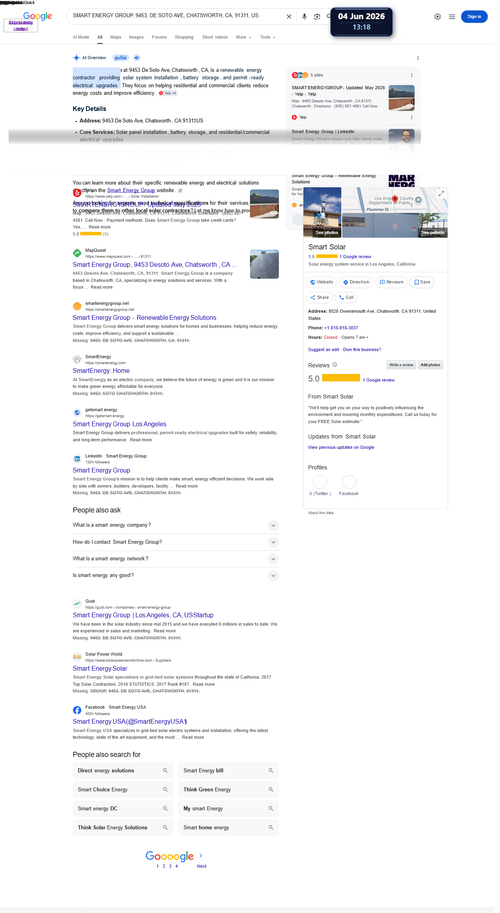Open 'Smart Energy Group - Renewable Energy Solutions' result
Image resolution: width=500 pixels, height=913 pixels.
pos(144,318)
